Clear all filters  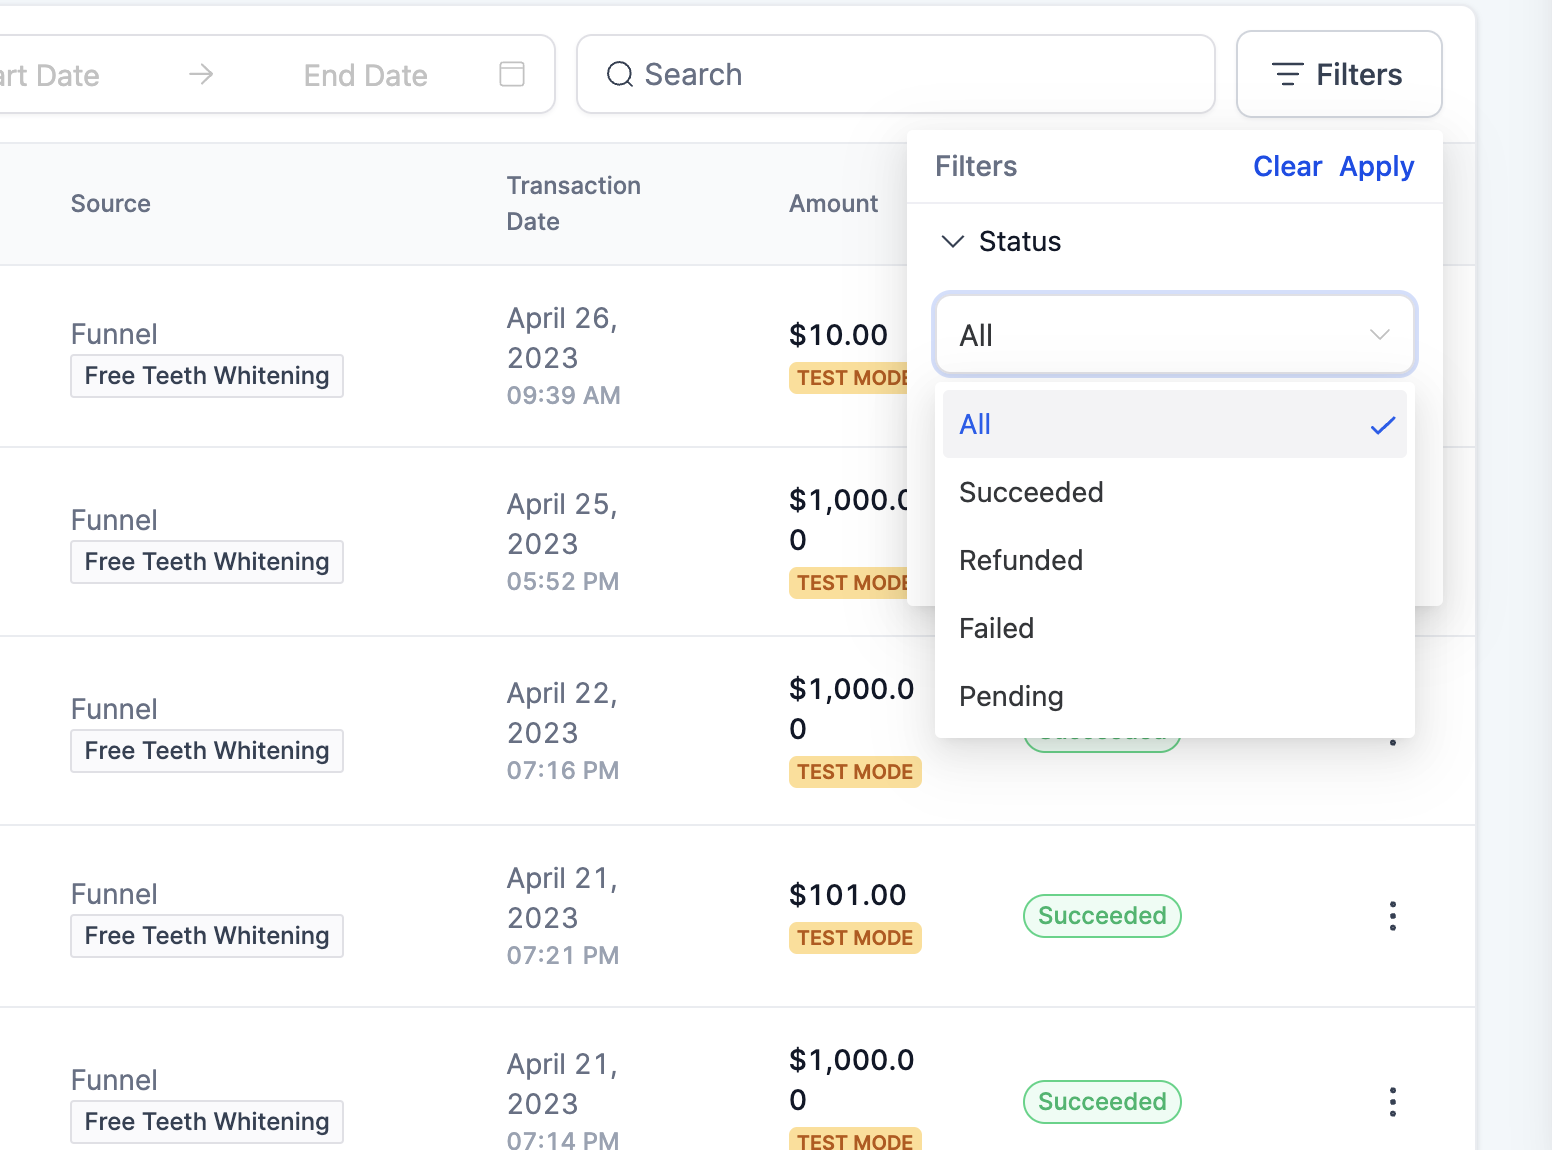point(1287,166)
